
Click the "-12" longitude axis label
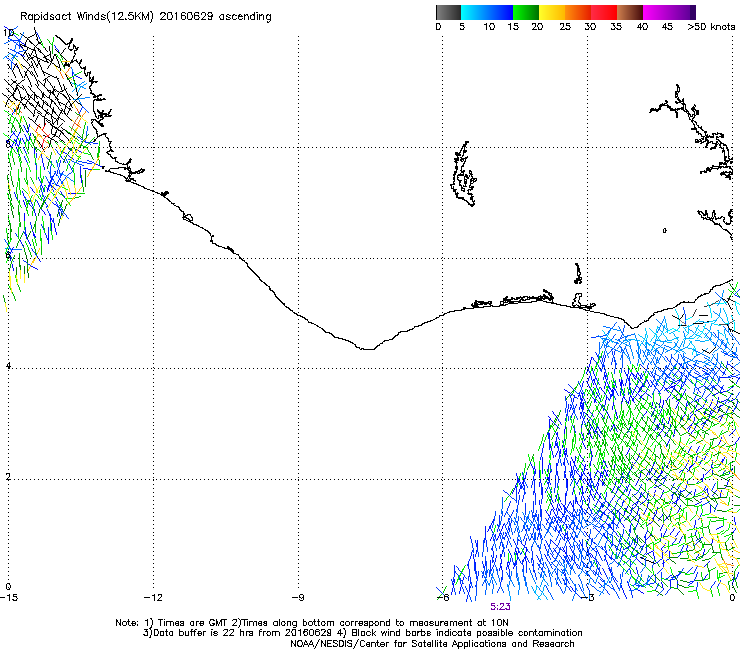153,598
